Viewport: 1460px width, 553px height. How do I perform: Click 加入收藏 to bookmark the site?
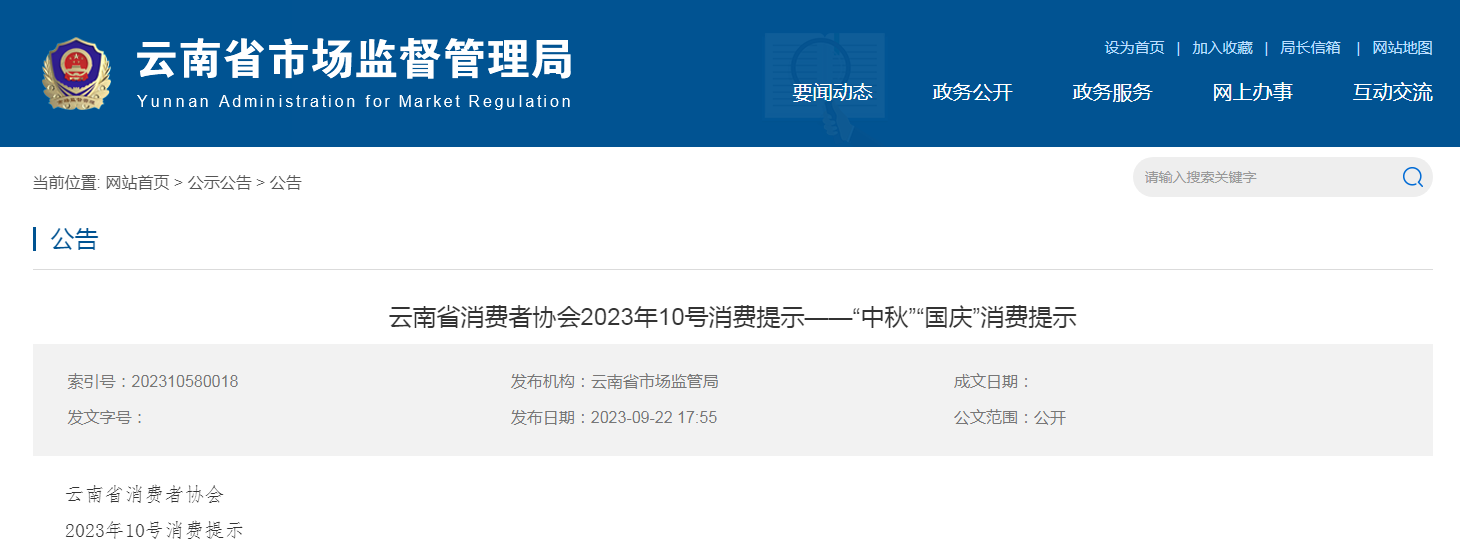[1222, 48]
